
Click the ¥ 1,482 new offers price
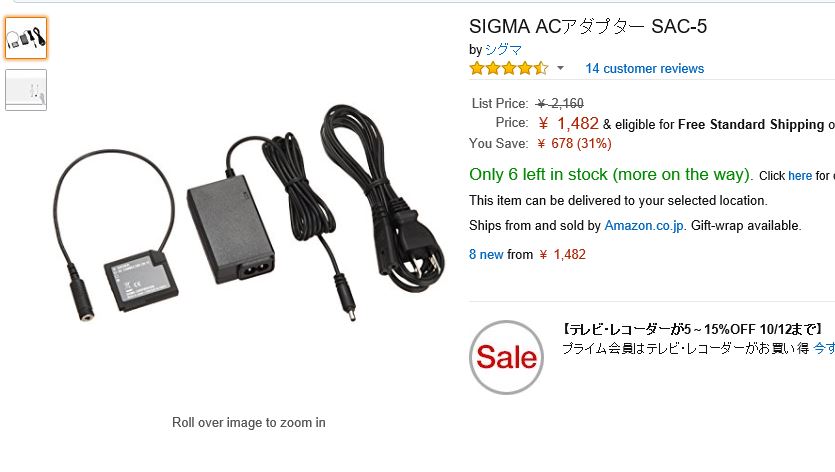tap(562, 255)
